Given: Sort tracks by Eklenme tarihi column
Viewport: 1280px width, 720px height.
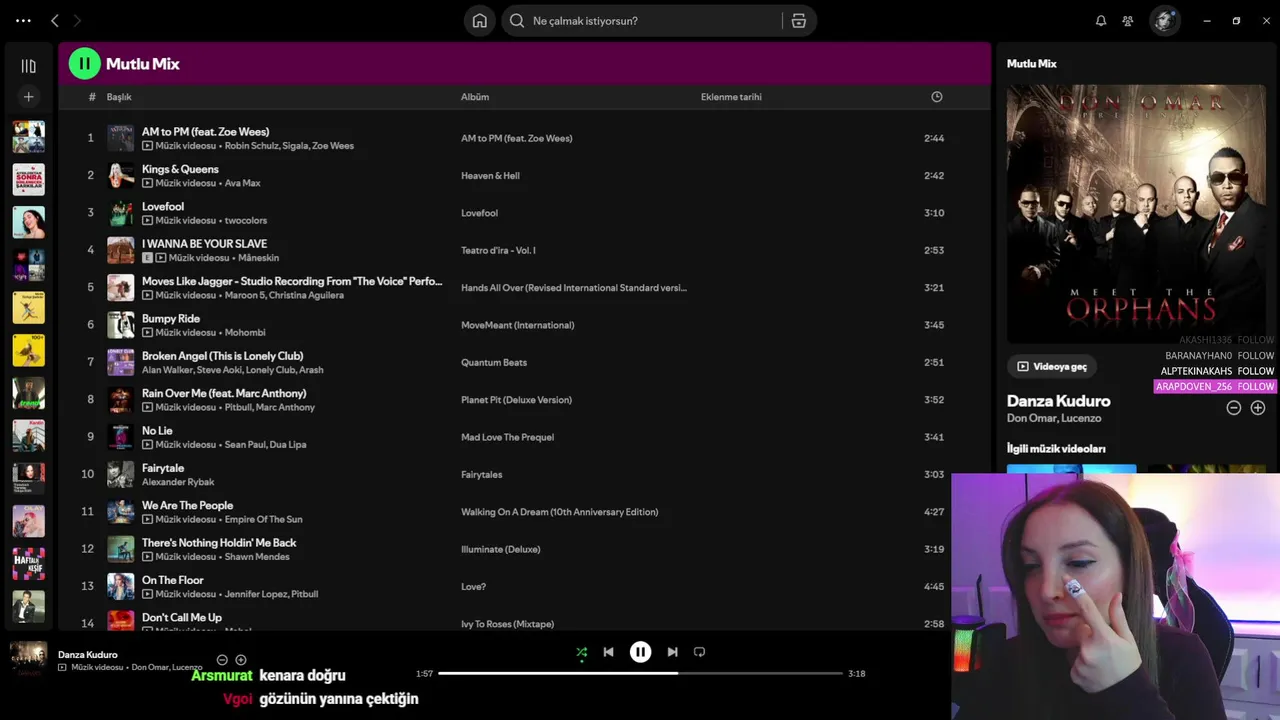Looking at the screenshot, I should coord(731,97).
